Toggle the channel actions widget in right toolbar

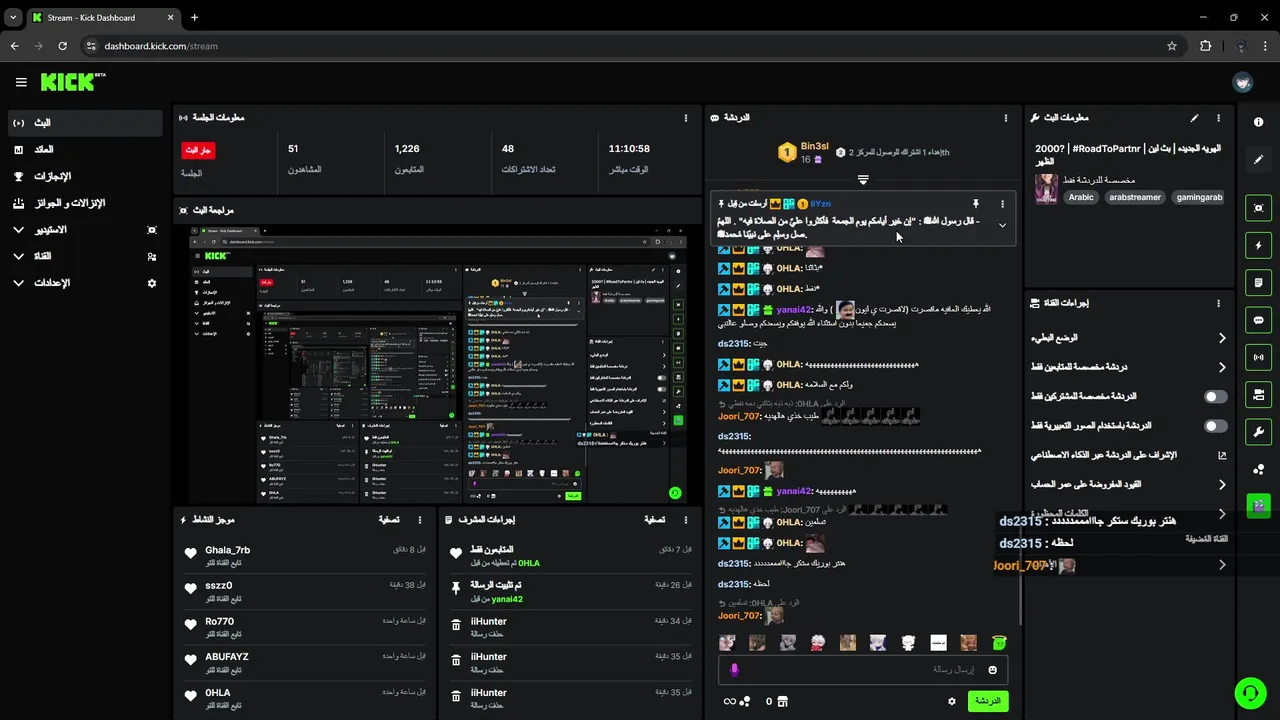(1258, 394)
